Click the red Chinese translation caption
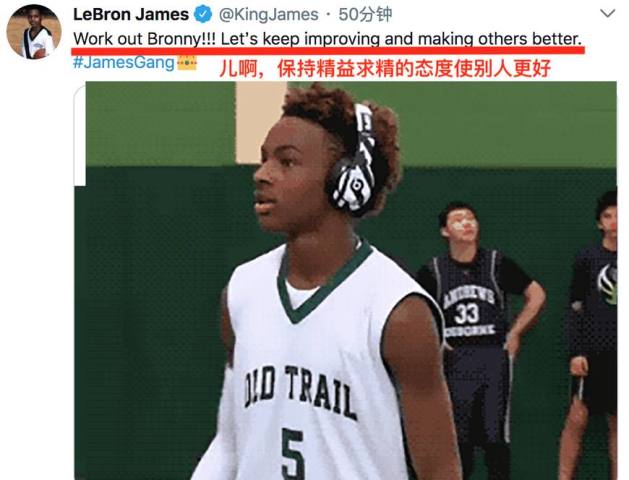Image resolution: width=629 pixels, height=480 pixels. pyautogui.click(x=385, y=69)
